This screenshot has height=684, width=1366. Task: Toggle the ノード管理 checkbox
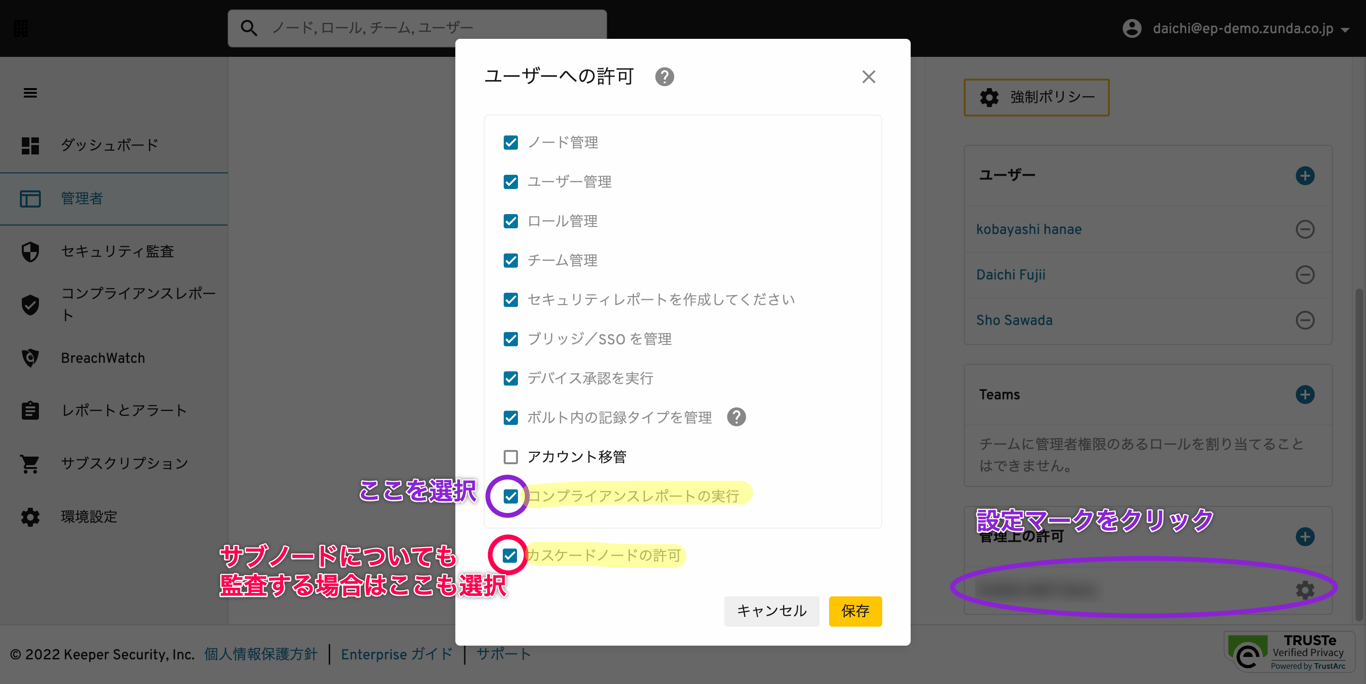pos(511,143)
